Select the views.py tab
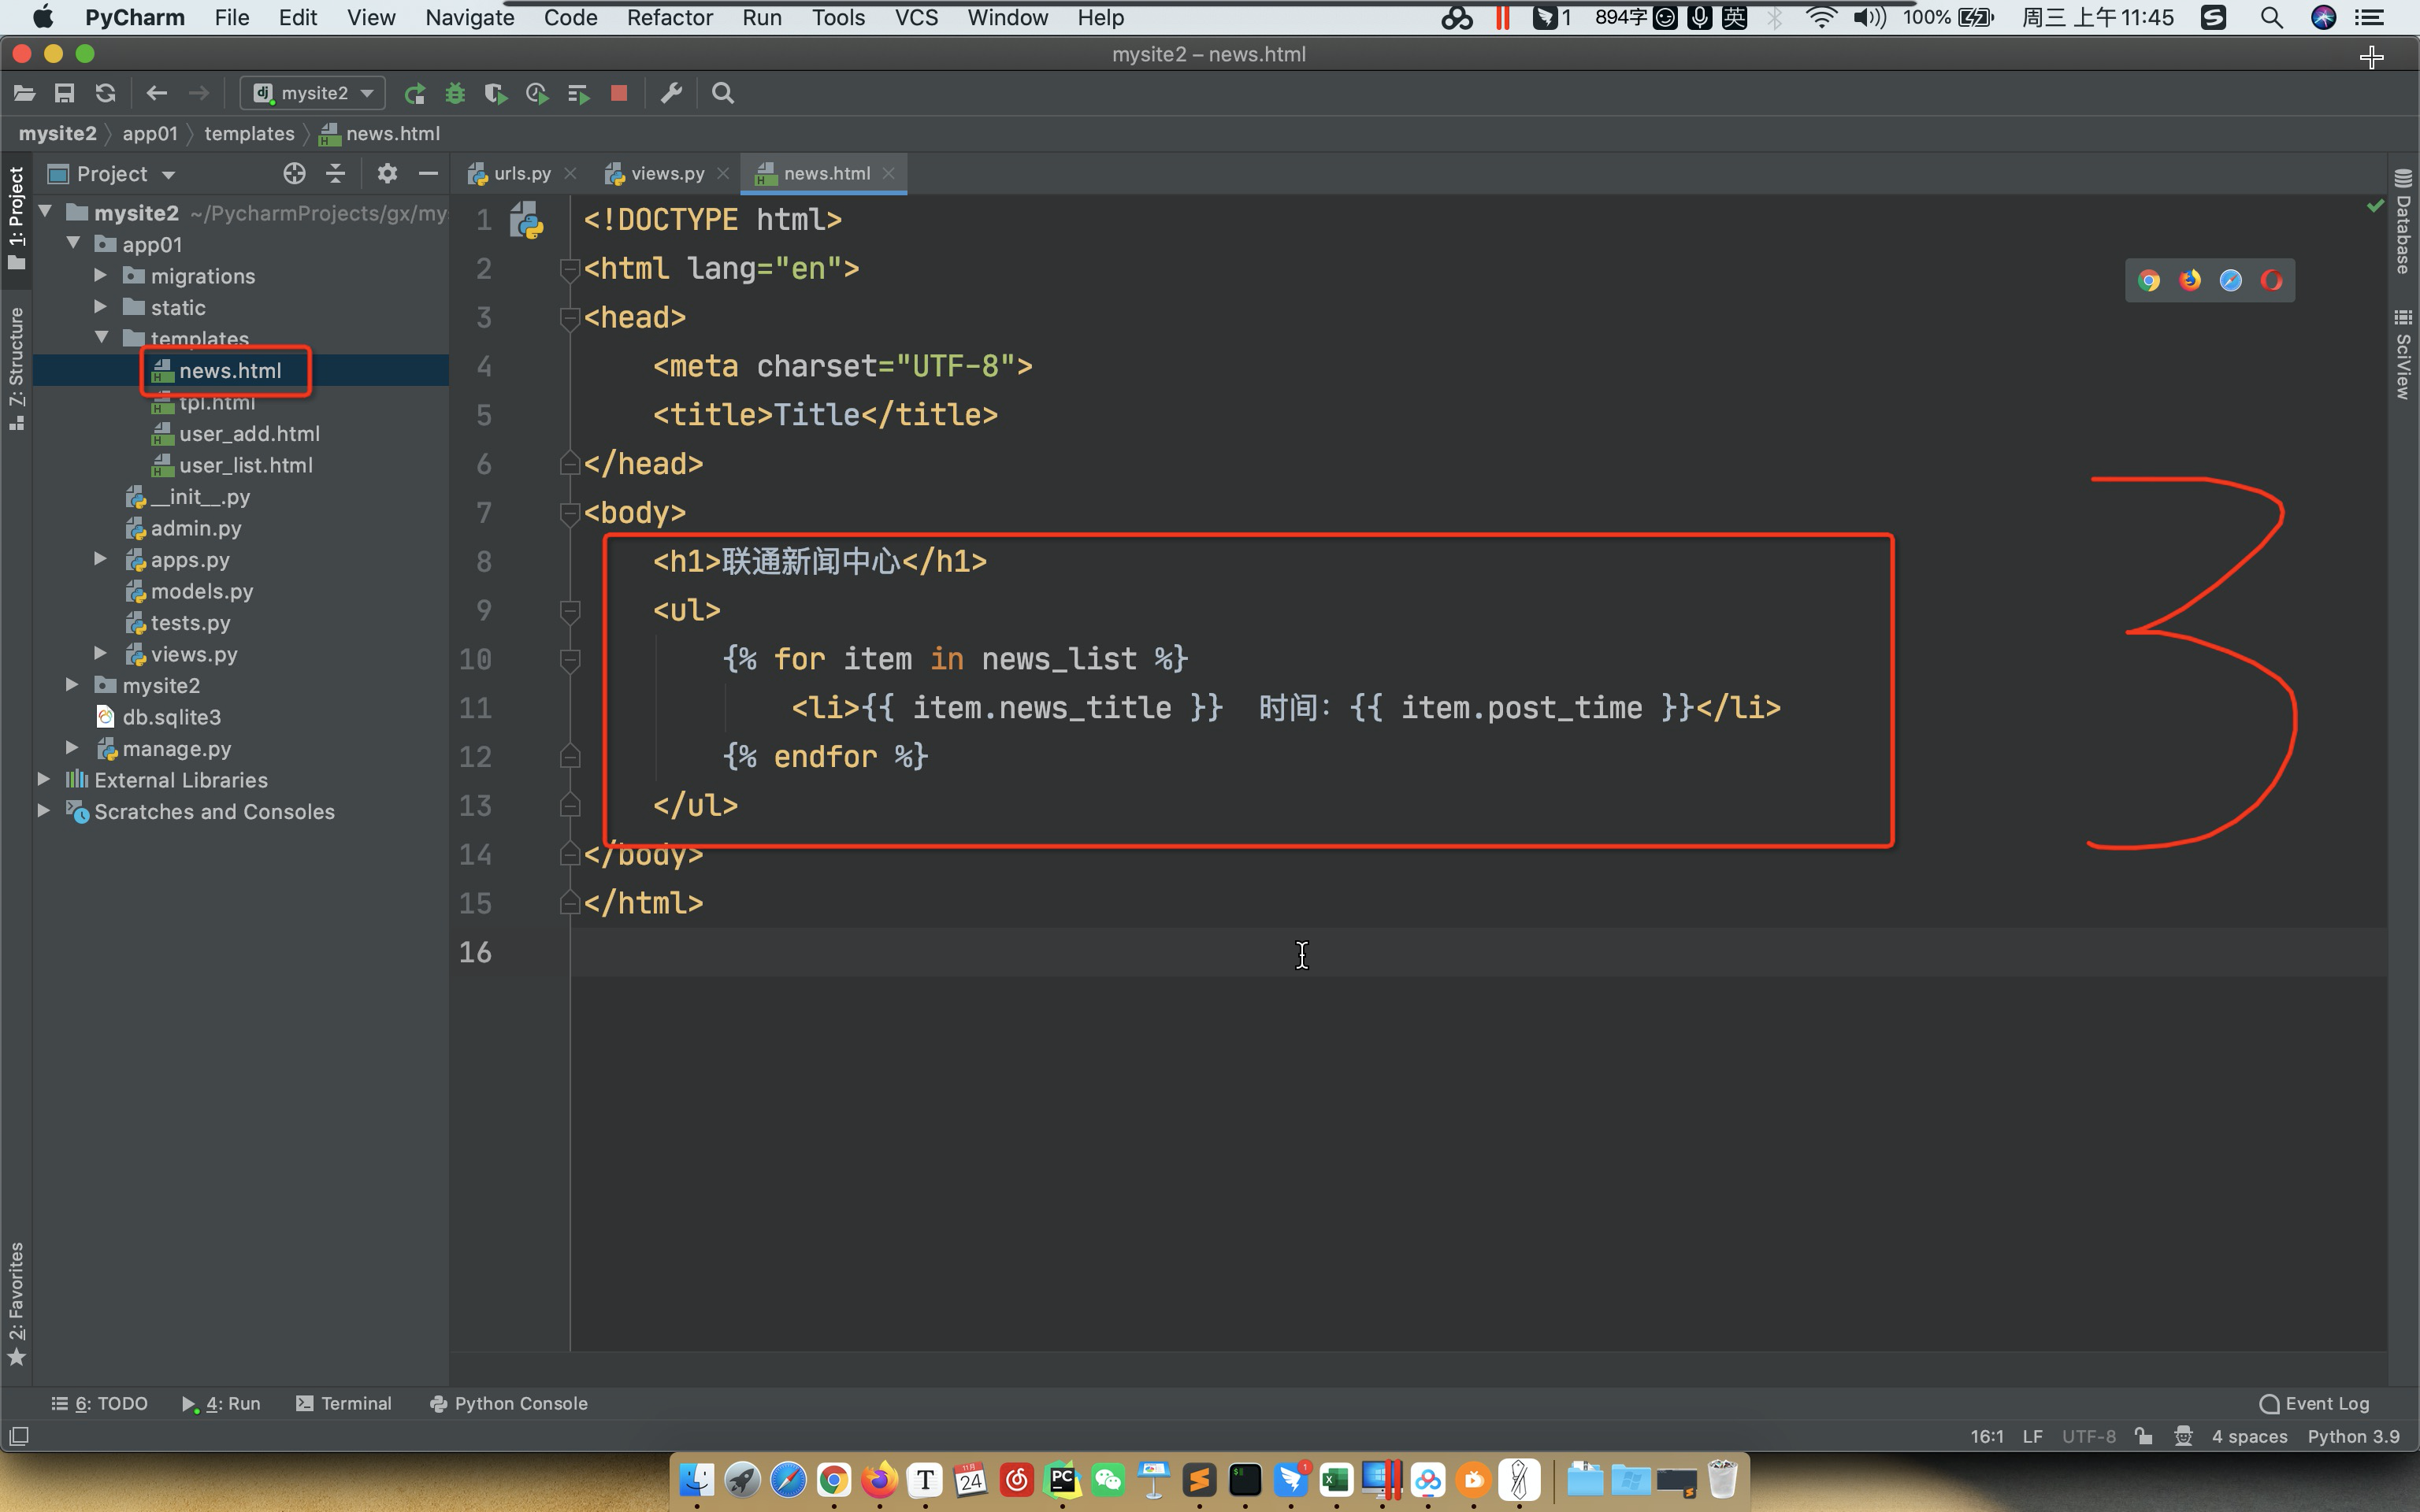Image resolution: width=2420 pixels, height=1512 pixels. tap(666, 172)
